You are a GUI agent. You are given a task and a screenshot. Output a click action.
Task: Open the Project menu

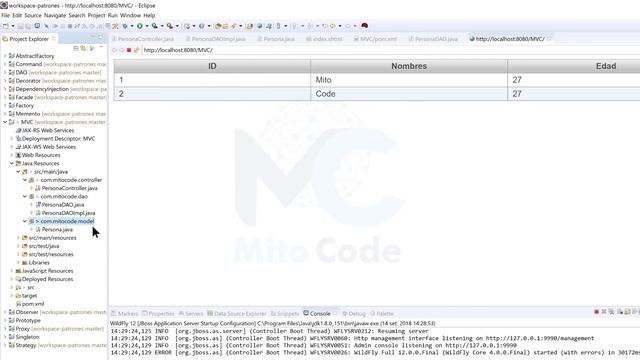(96, 15)
